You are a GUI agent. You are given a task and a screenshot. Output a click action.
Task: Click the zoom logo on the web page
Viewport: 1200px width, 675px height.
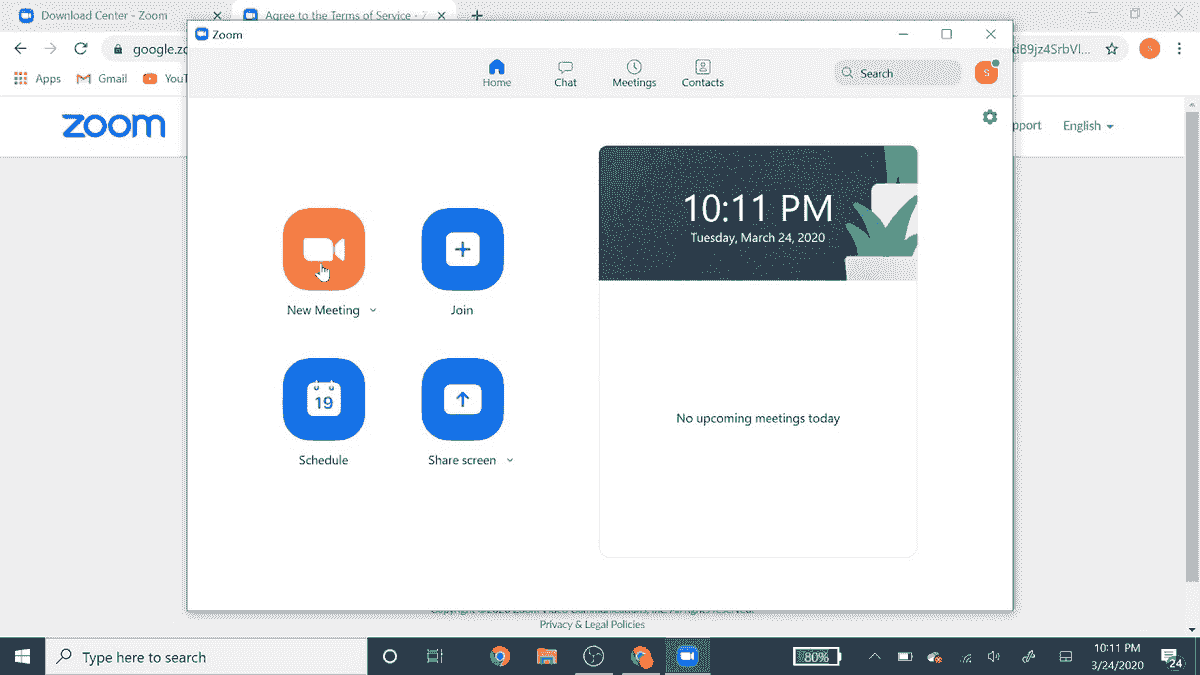(113, 126)
